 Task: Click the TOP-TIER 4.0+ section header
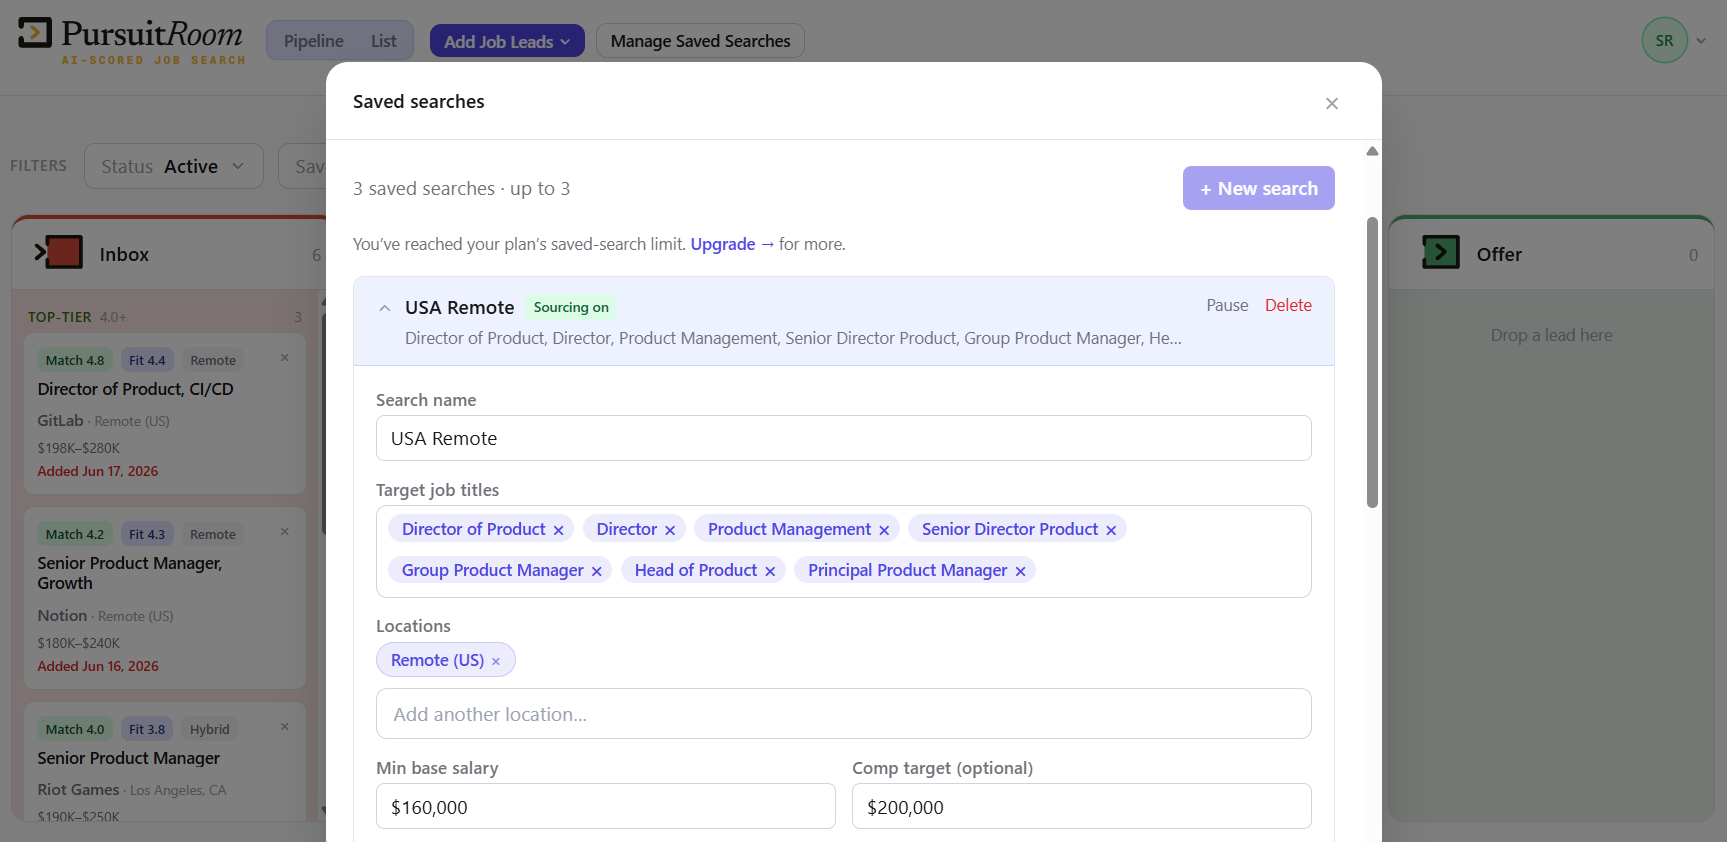pyautogui.click(x=77, y=317)
